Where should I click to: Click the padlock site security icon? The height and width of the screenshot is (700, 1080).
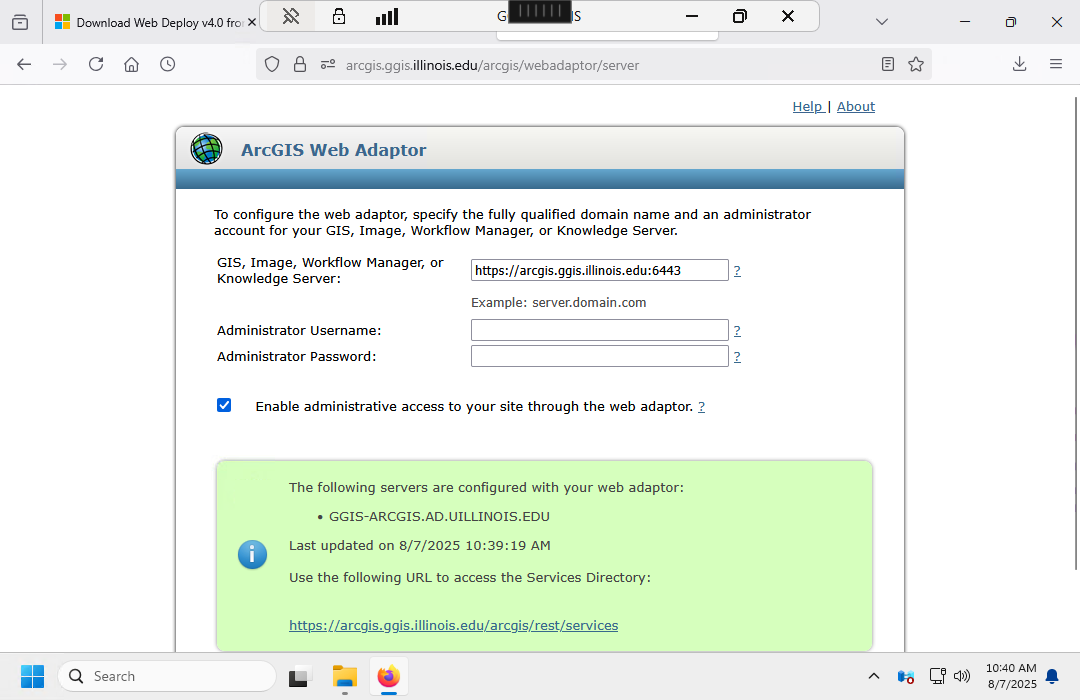point(299,64)
